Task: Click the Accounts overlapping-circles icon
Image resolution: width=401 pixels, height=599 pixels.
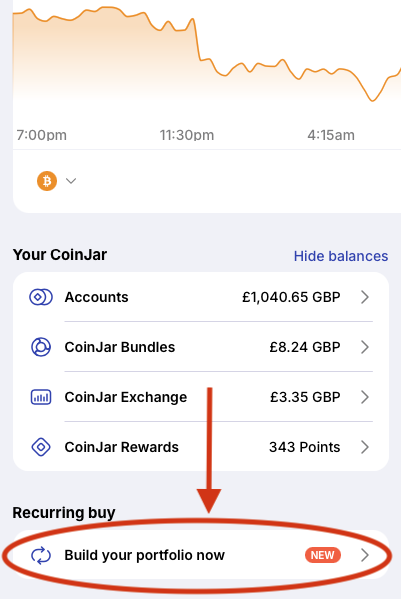Action: tap(41, 297)
